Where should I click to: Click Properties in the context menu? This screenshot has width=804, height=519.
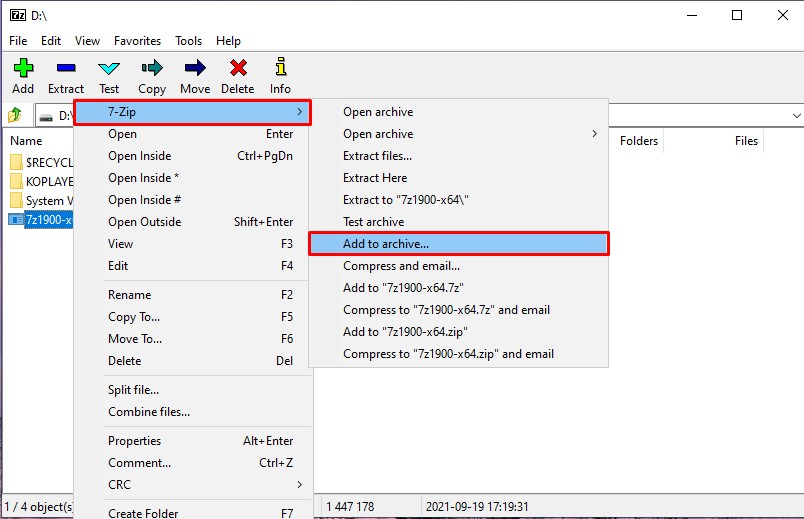tap(134, 441)
